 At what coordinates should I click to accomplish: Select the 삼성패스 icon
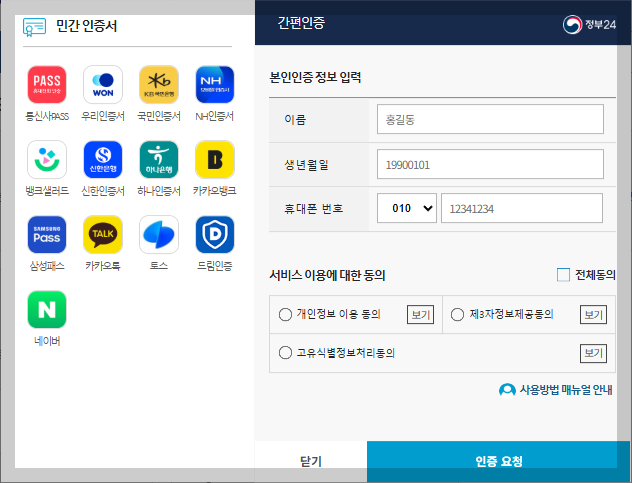pyautogui.click(x=47, y=235)
